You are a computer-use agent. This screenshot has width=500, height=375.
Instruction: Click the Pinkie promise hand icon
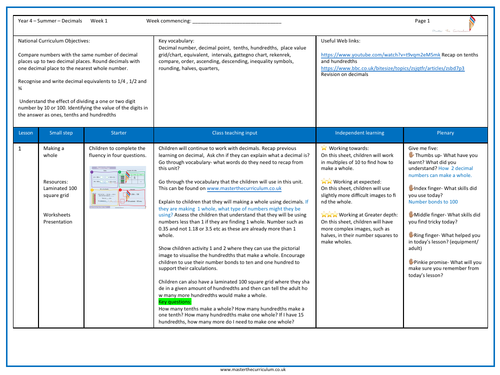(x=411, y=262)
